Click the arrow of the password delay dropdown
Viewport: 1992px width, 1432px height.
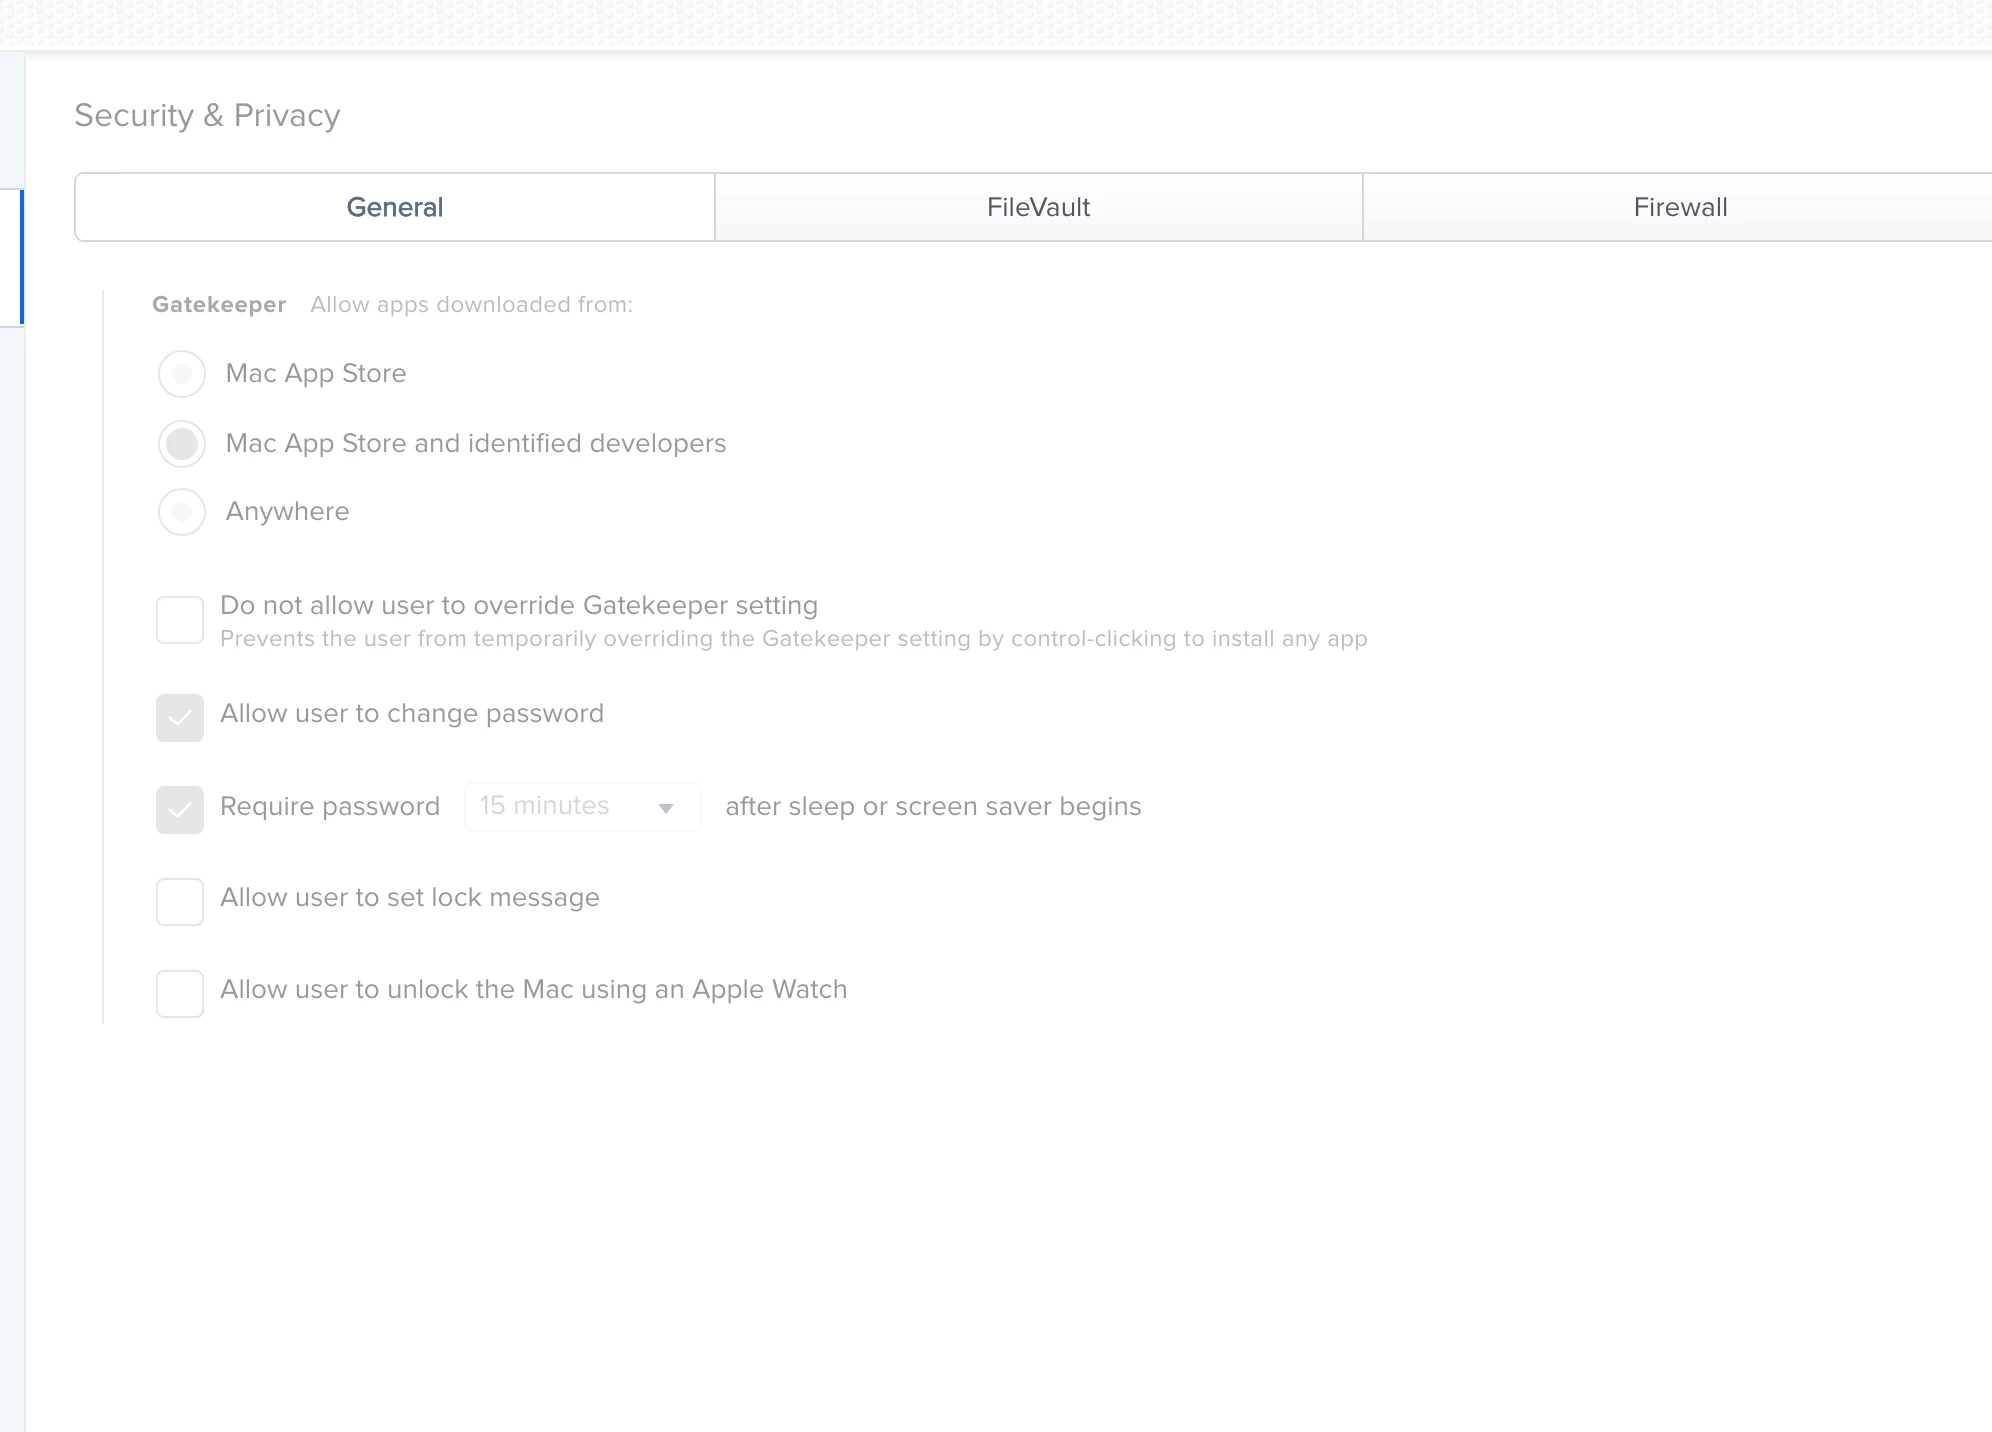(x=666, y=808)
